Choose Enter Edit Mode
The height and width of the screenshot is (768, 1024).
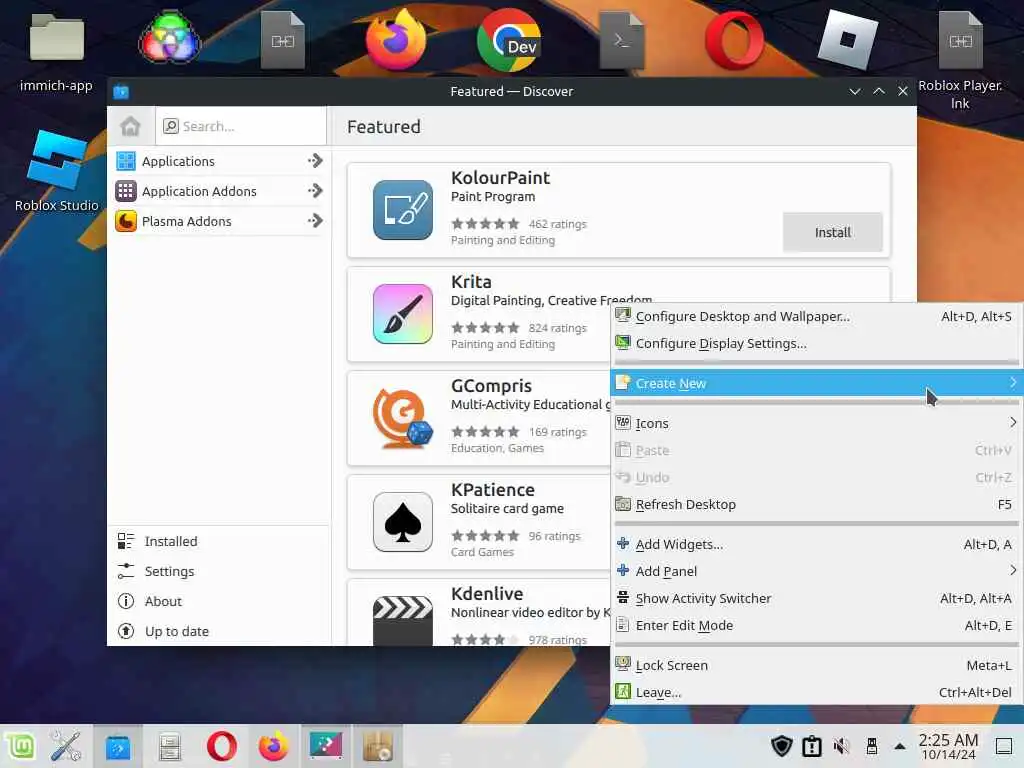click(816, 625)
